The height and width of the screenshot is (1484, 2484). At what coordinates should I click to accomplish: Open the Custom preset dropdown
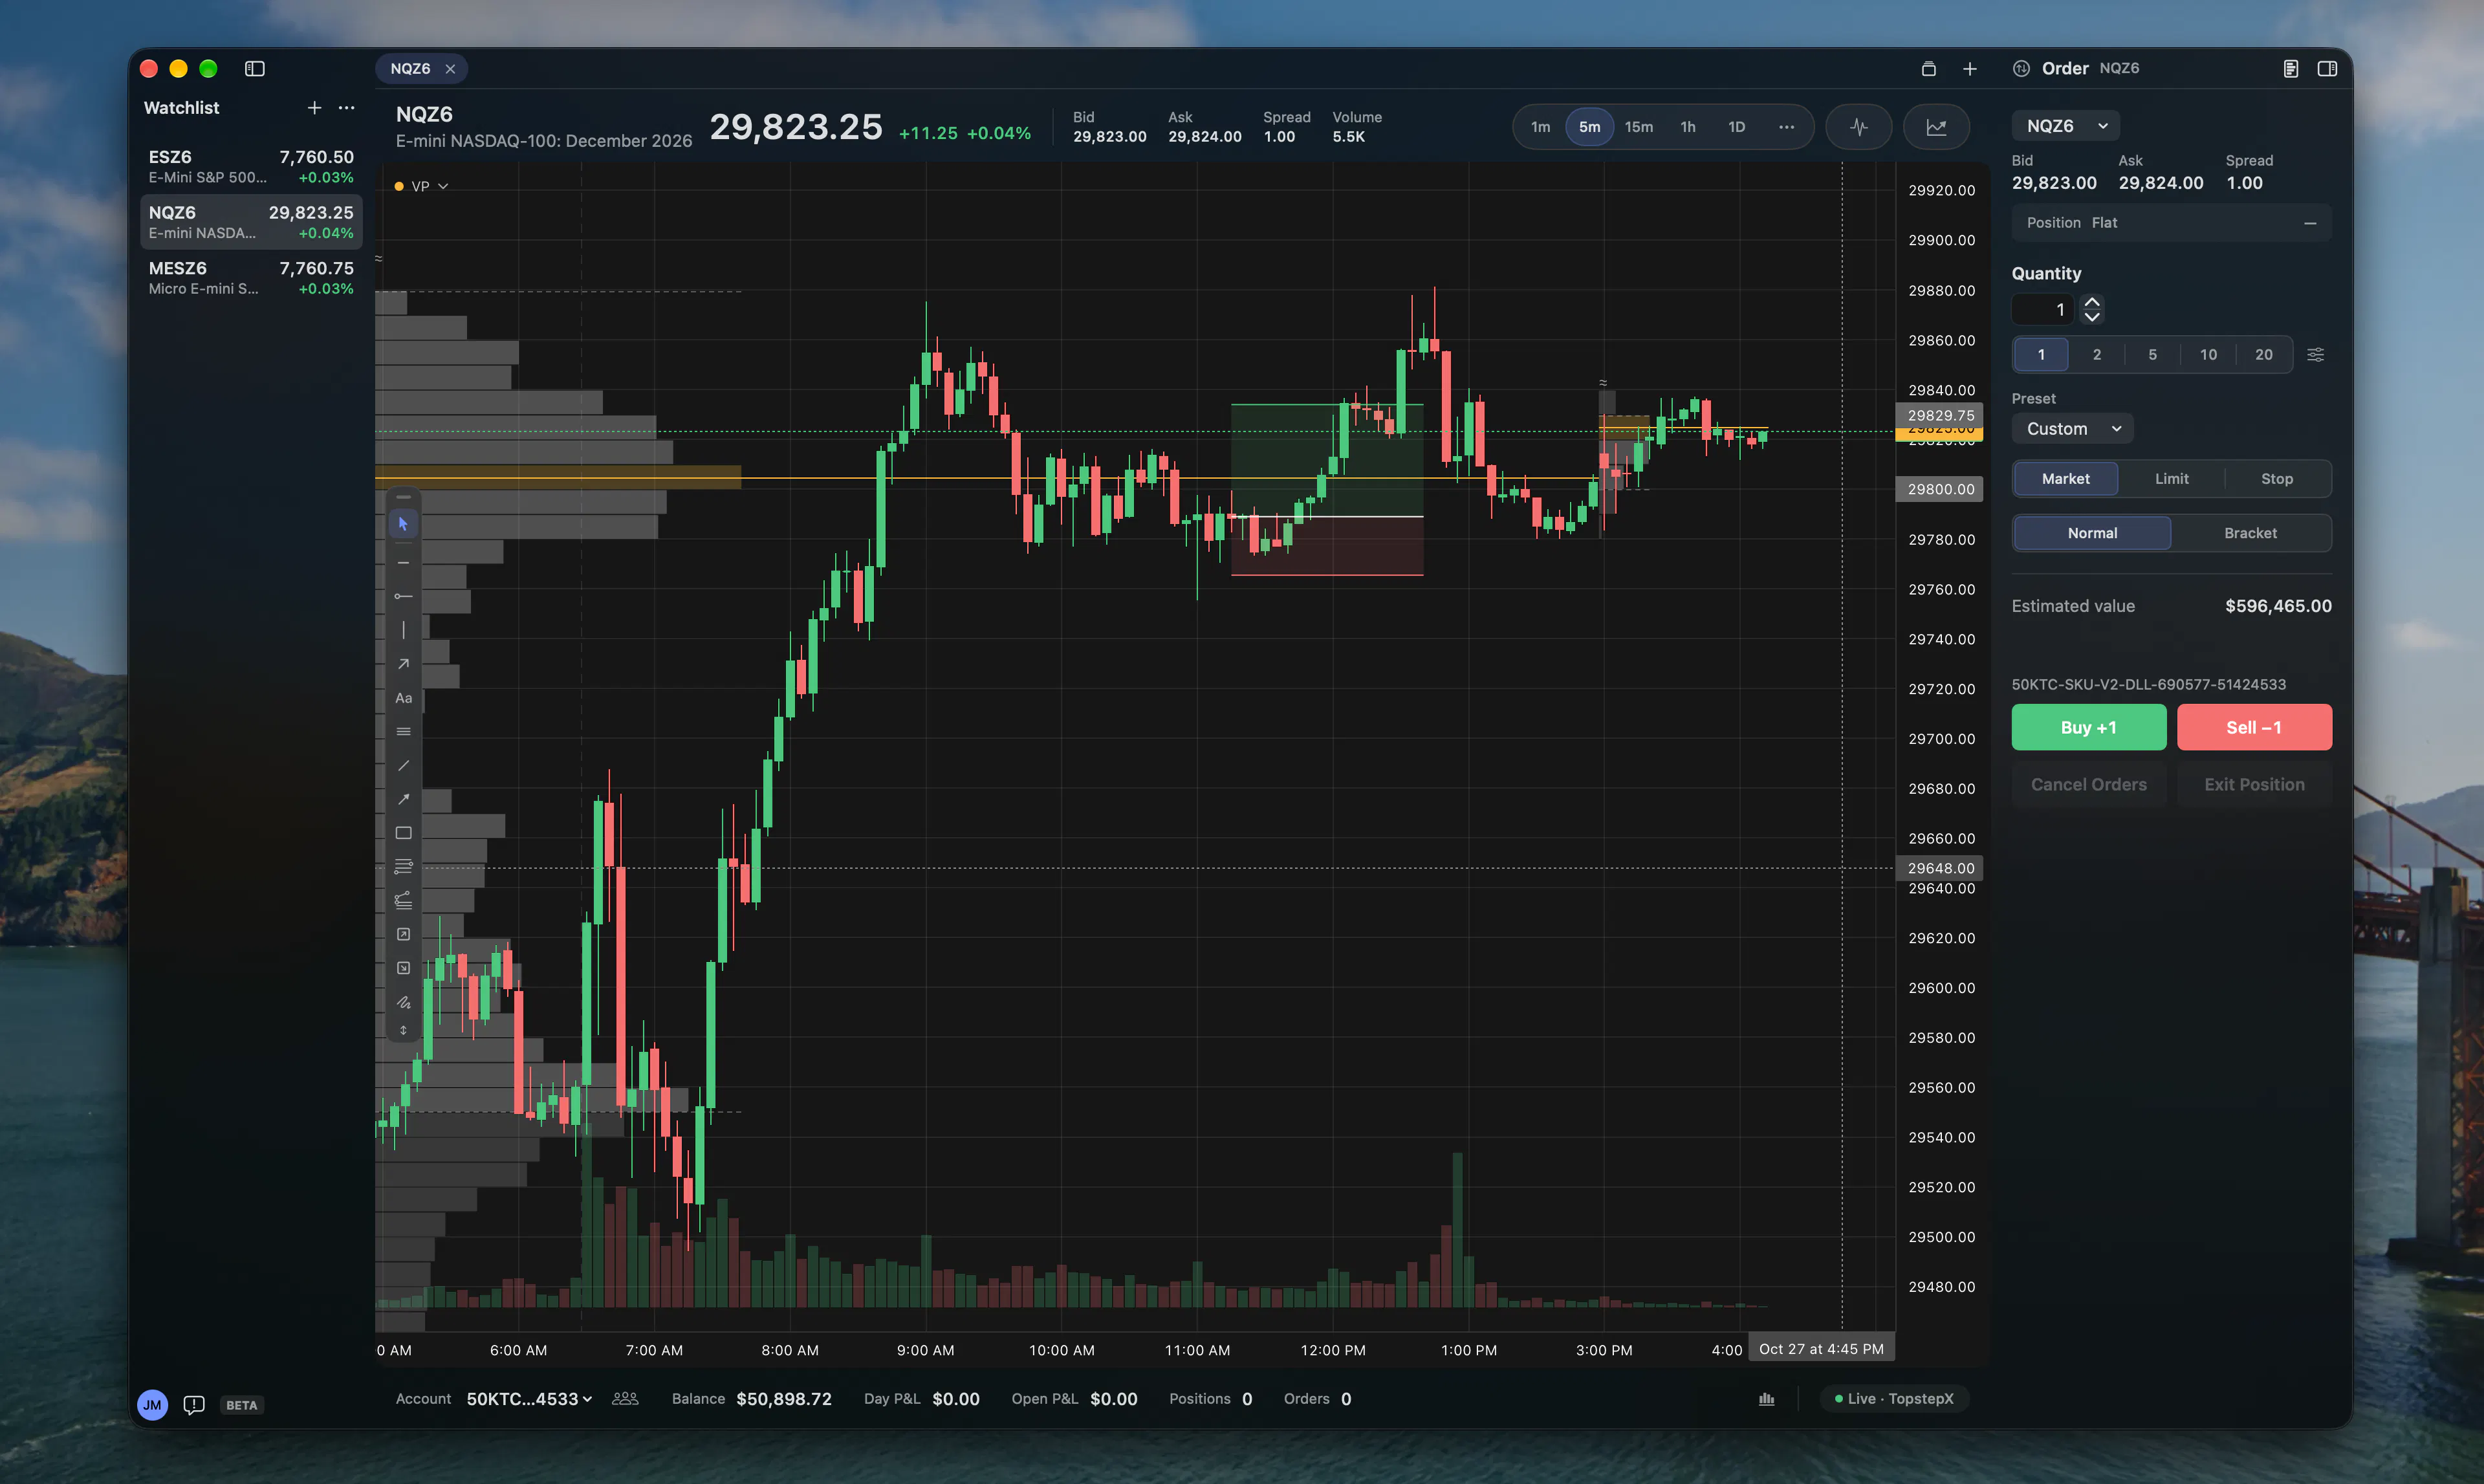click(x=2072, y=429)
